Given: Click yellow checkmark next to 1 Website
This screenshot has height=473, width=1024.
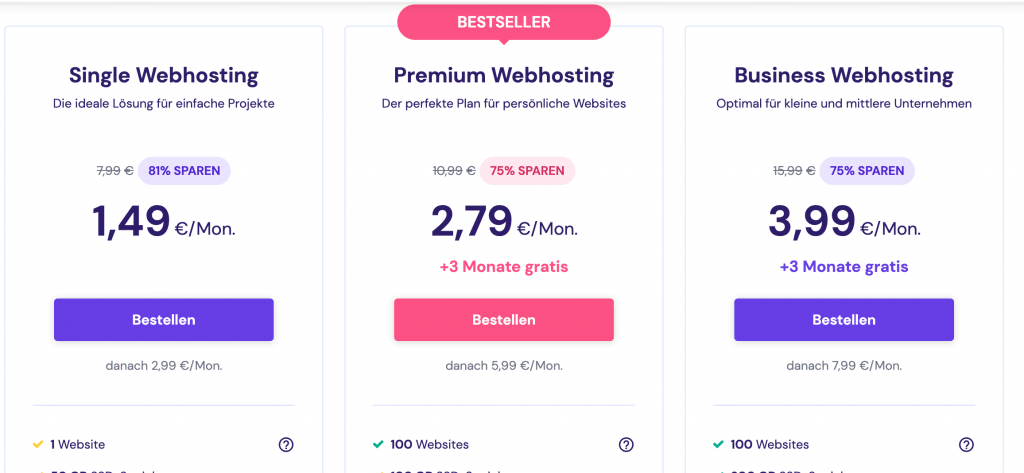Looking at the screenshot, I should click(38, 445).
